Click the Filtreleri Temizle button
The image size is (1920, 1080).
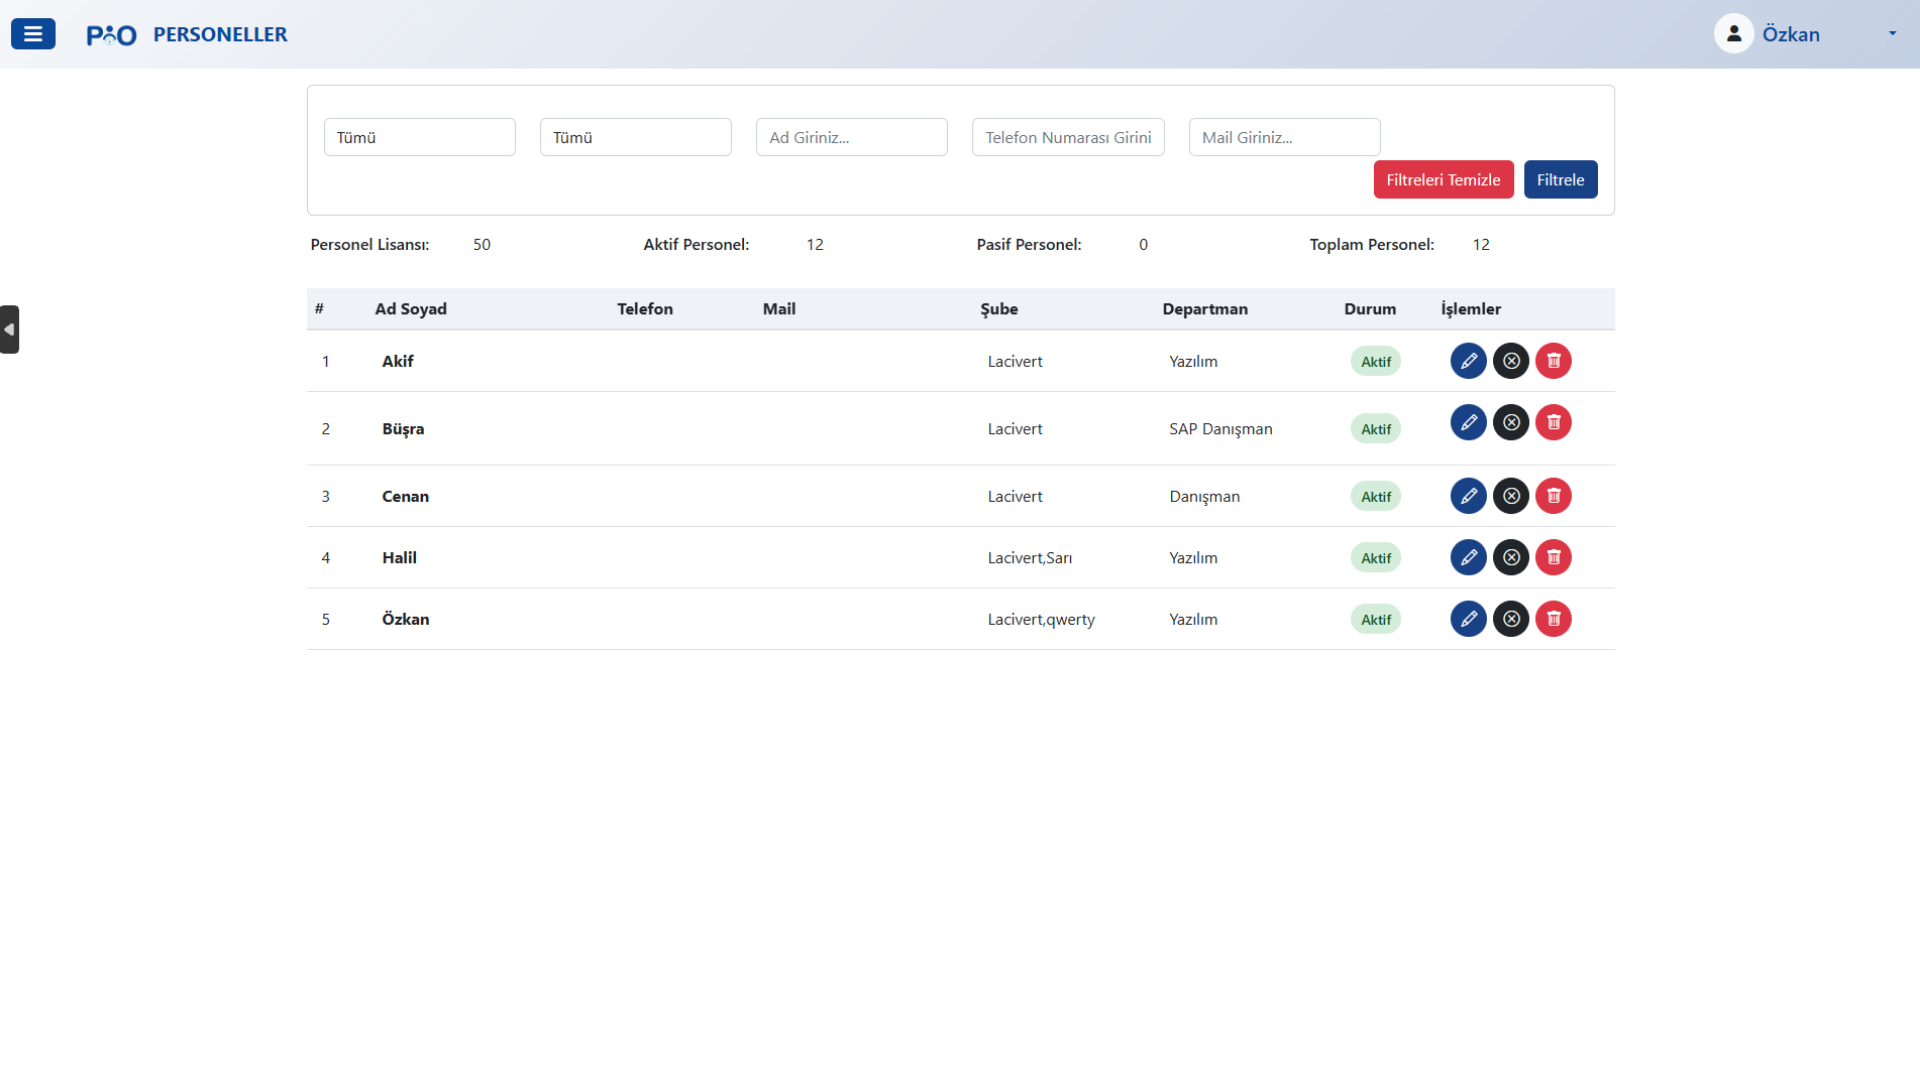(1443, 180)
